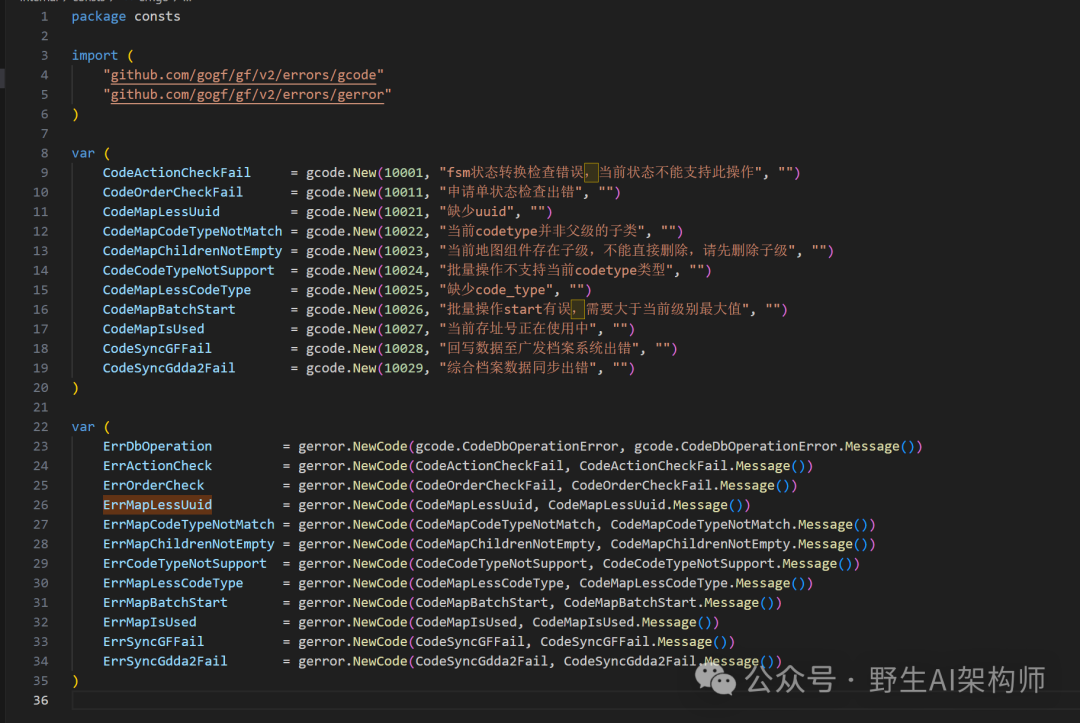Click CodeMapLessCodeType on line 15
This screenshot has width=1080, height=723.
[x=176, y=290]
